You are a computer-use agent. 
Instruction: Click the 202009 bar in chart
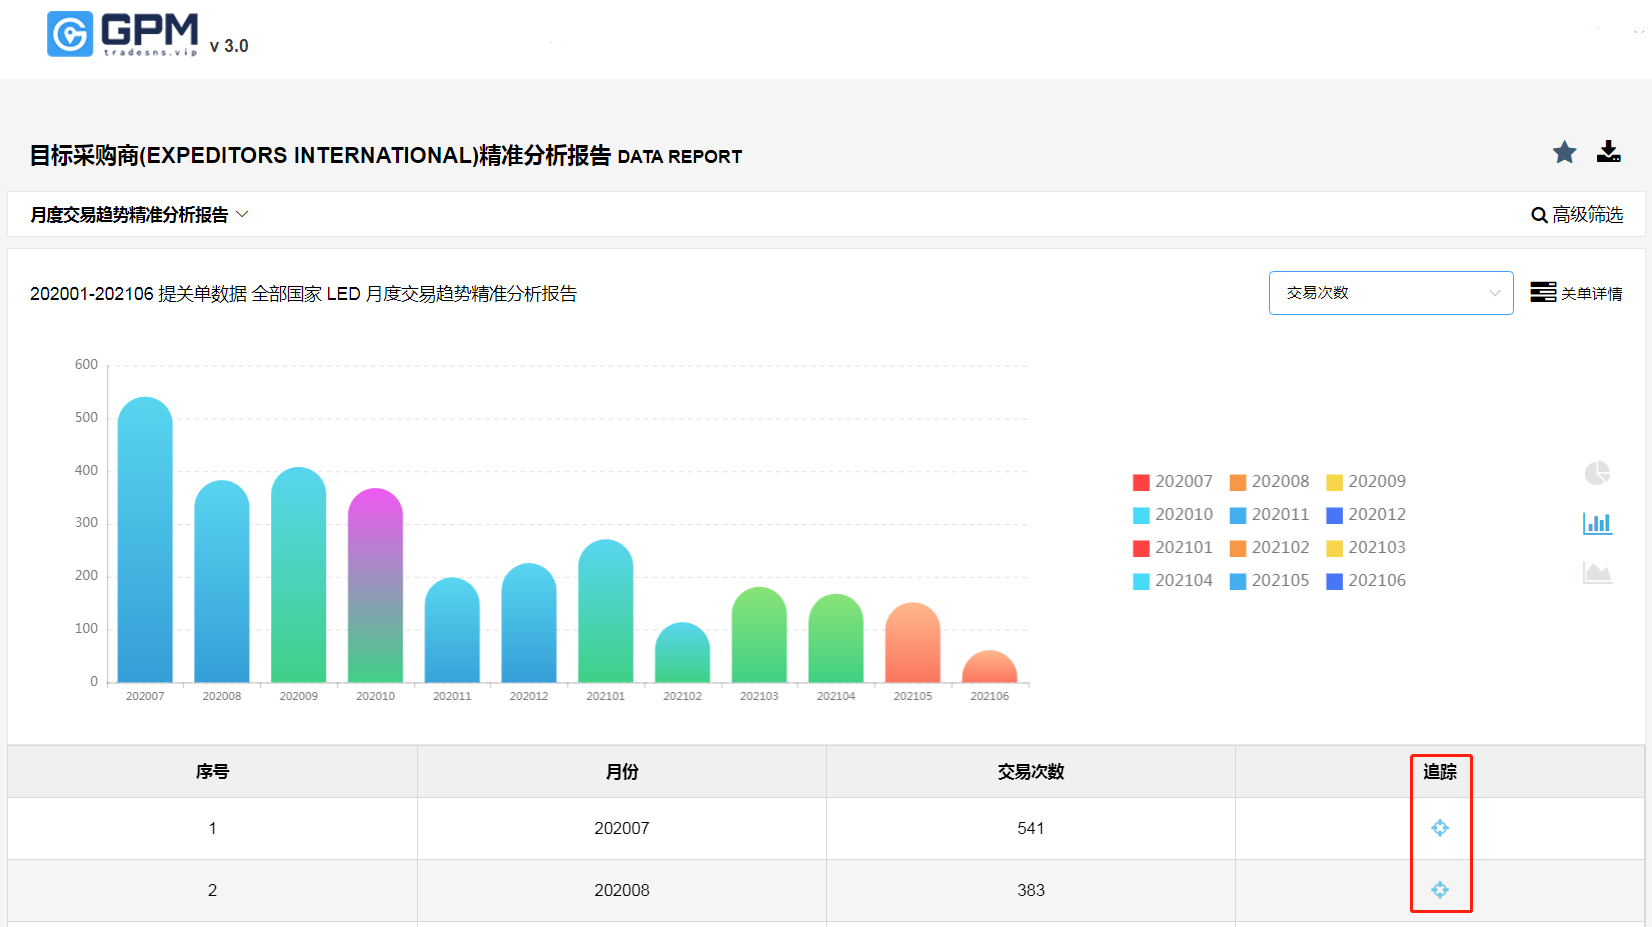click(x=299, y=575)
